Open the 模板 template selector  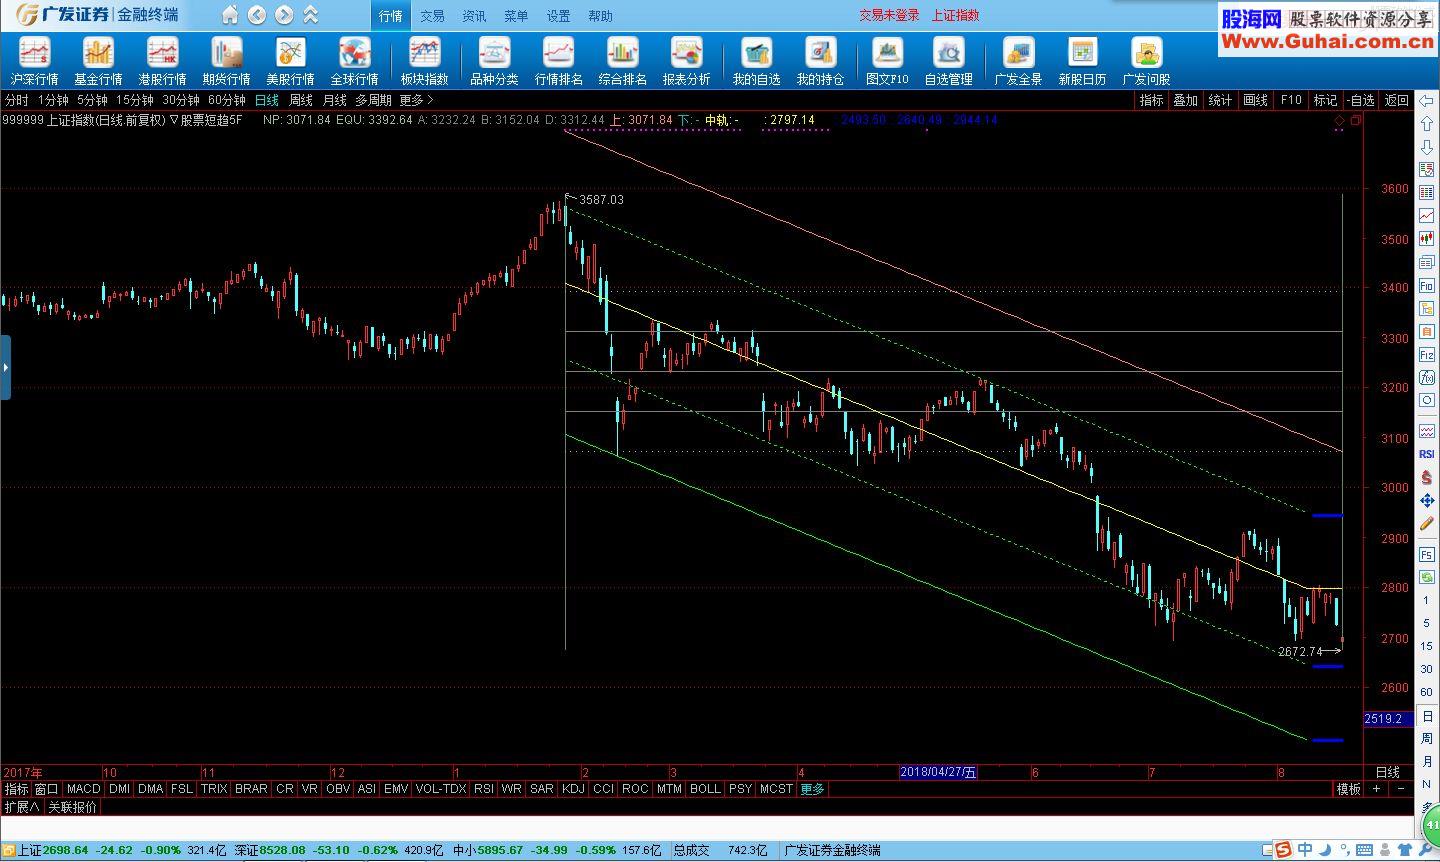tap(1349, 789)
